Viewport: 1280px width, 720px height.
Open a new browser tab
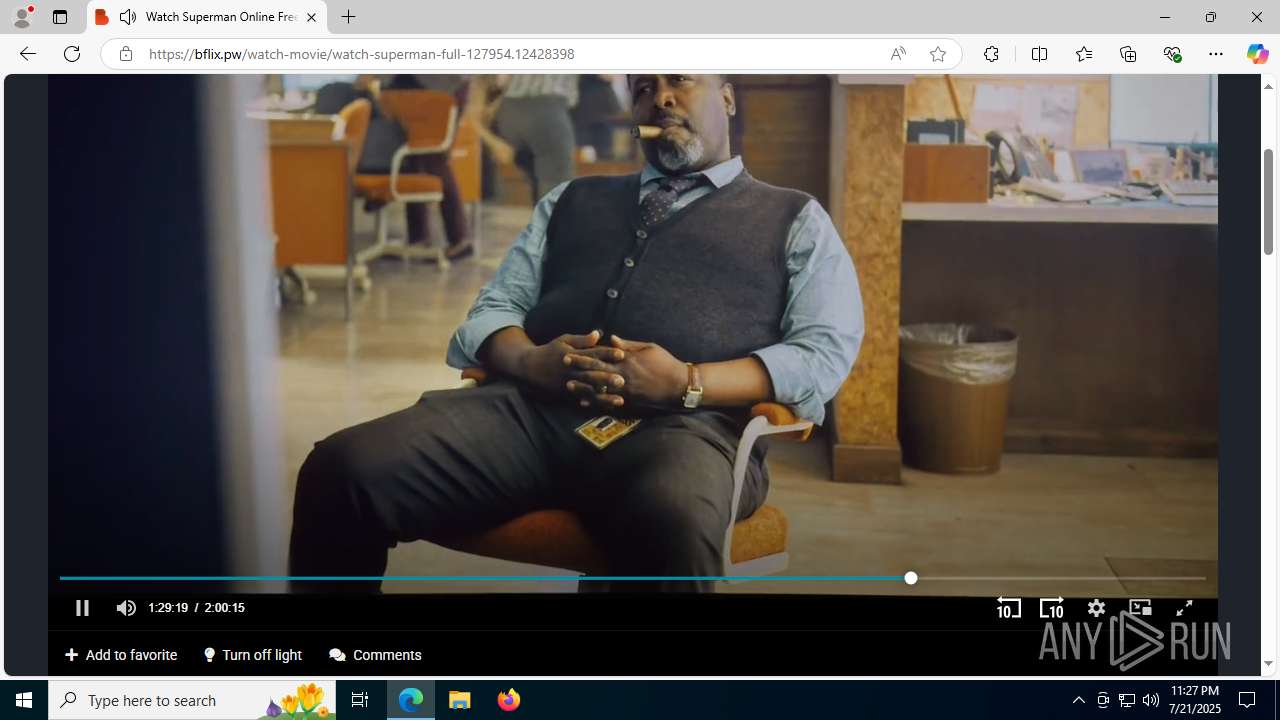click(348, 17)
